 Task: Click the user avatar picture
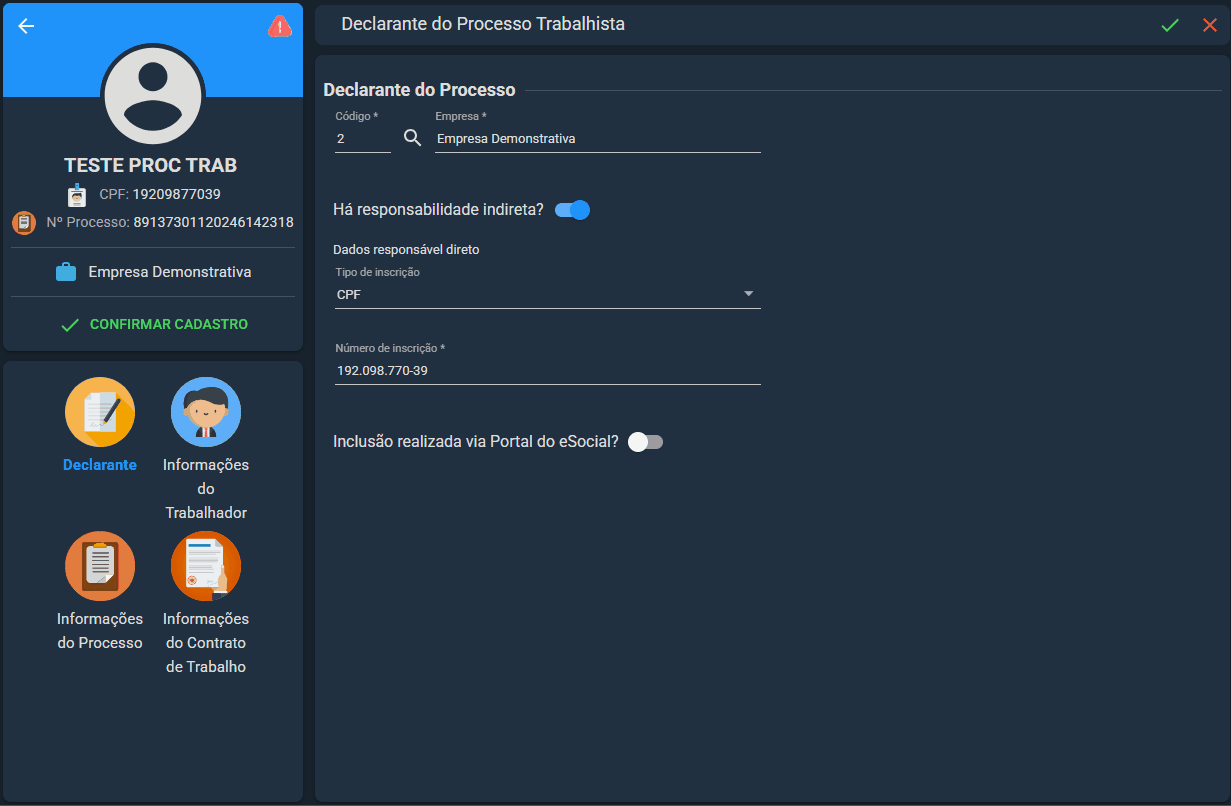(x=153, y=96)
